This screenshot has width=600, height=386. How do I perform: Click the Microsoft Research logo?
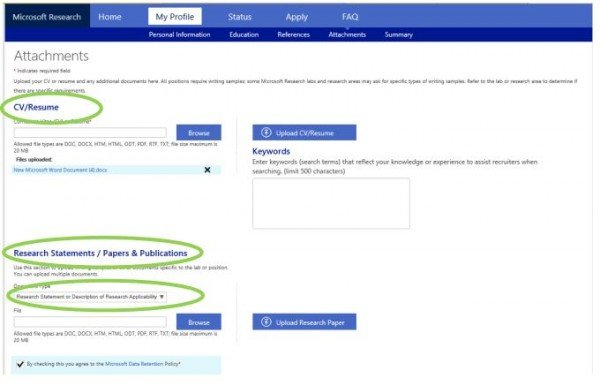(47, 17)
